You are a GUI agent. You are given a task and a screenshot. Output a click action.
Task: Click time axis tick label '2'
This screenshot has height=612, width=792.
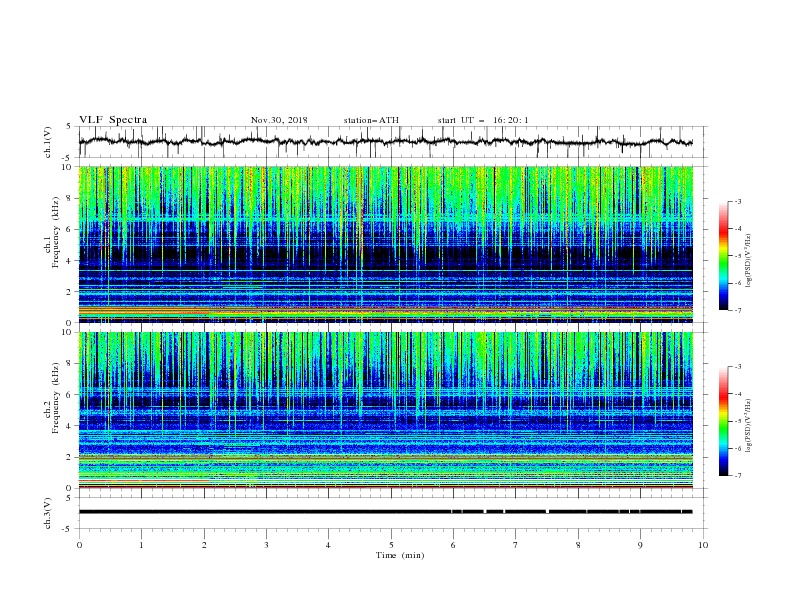[204, 545]
